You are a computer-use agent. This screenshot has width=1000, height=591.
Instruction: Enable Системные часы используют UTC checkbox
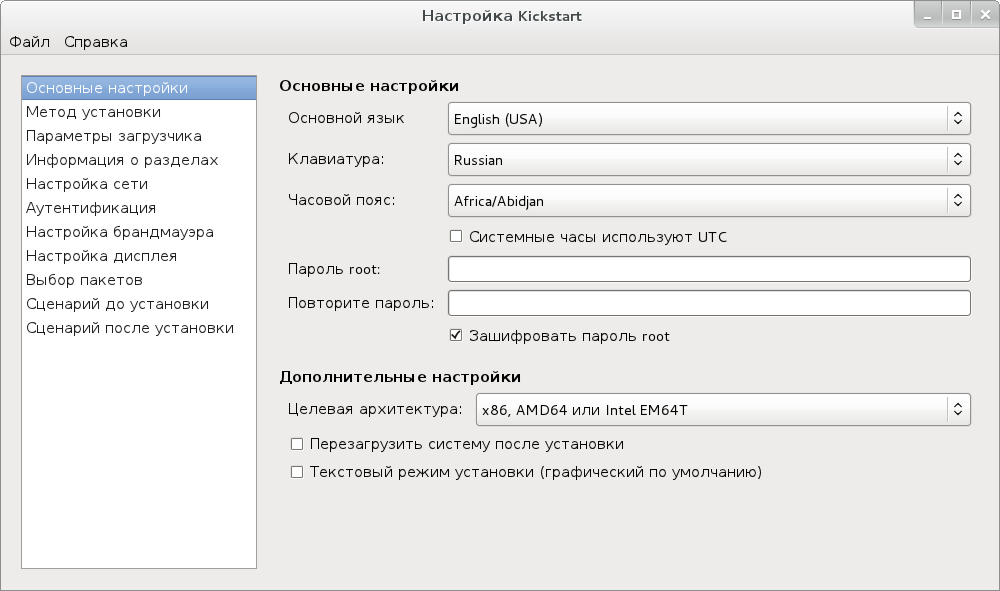point(456,237)
